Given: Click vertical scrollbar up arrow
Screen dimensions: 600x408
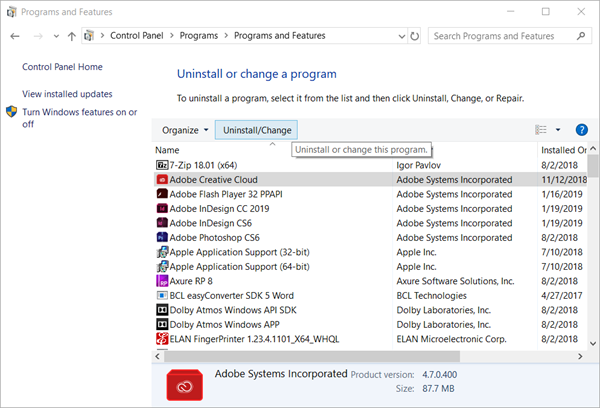Looking at the screenshot, I should [x=593, y=149].
